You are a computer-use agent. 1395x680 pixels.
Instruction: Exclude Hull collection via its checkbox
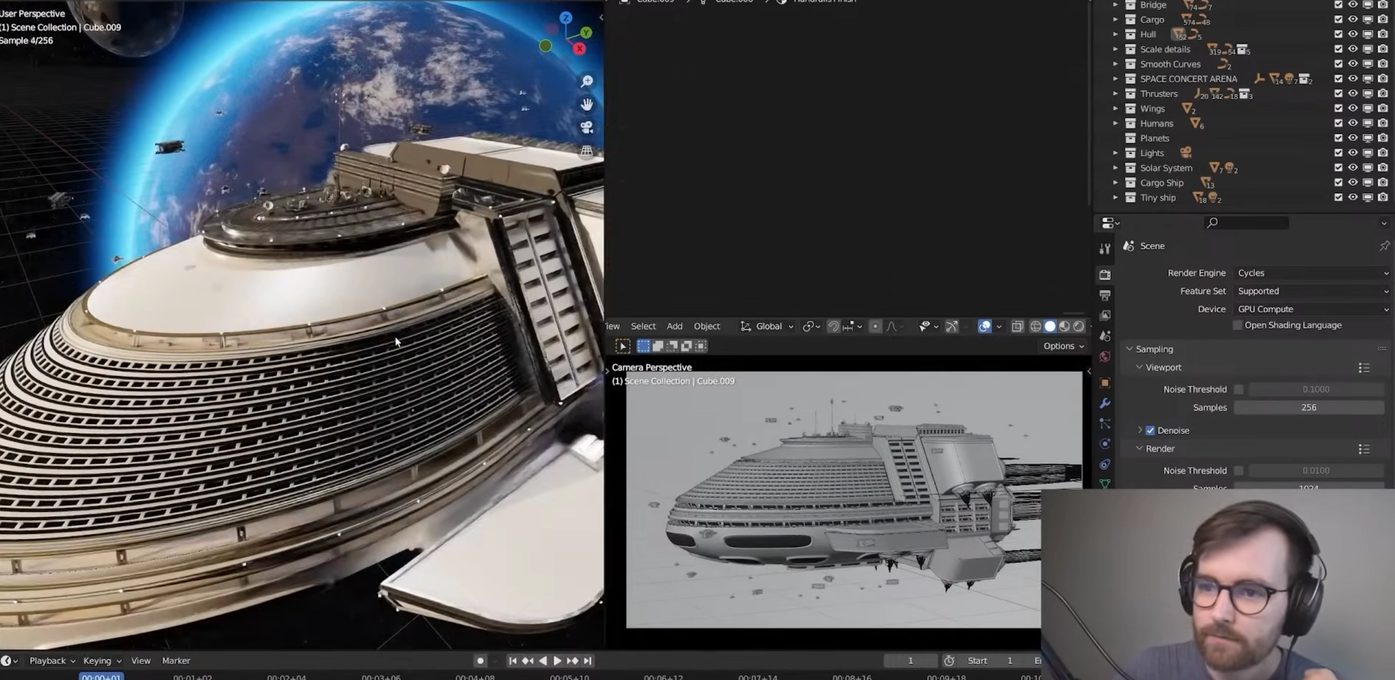pyautogui.click(x=1339, y=34)
